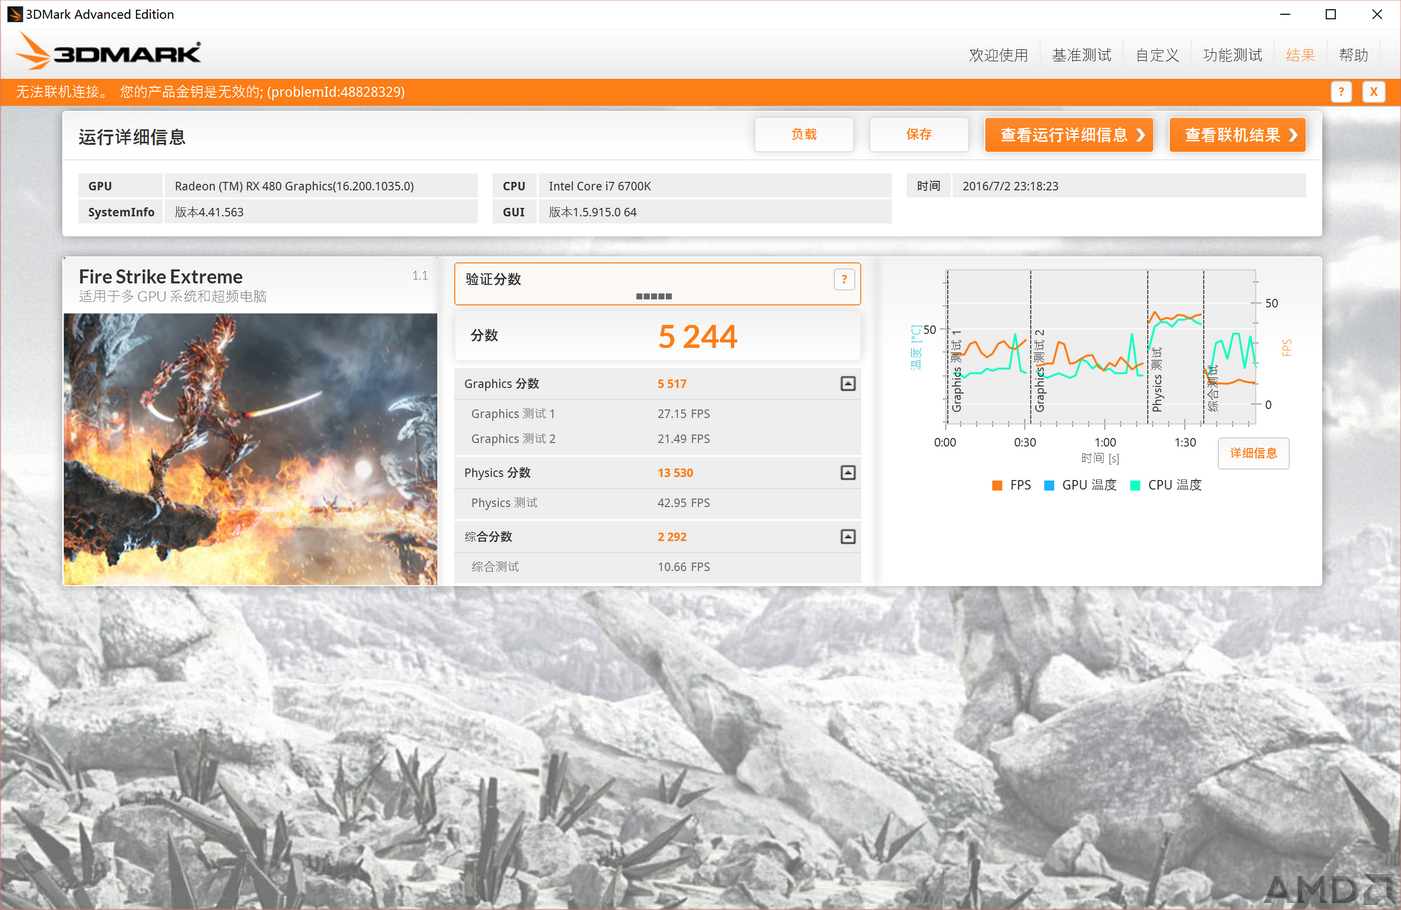Open chart 详细信息 button
This screenshot has height=910, width=1401.
(x=1253, y=453)
